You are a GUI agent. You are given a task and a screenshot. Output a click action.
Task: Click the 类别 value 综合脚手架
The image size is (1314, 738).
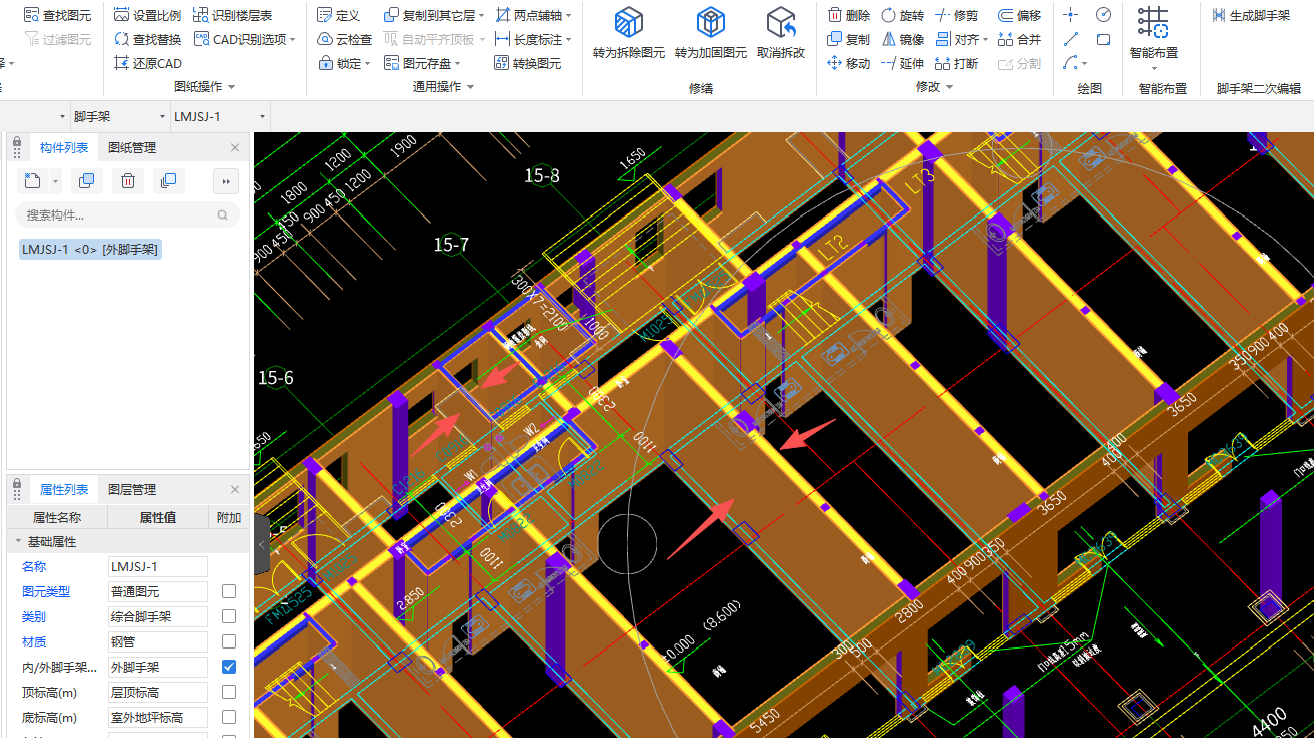[x=158, y=616]
